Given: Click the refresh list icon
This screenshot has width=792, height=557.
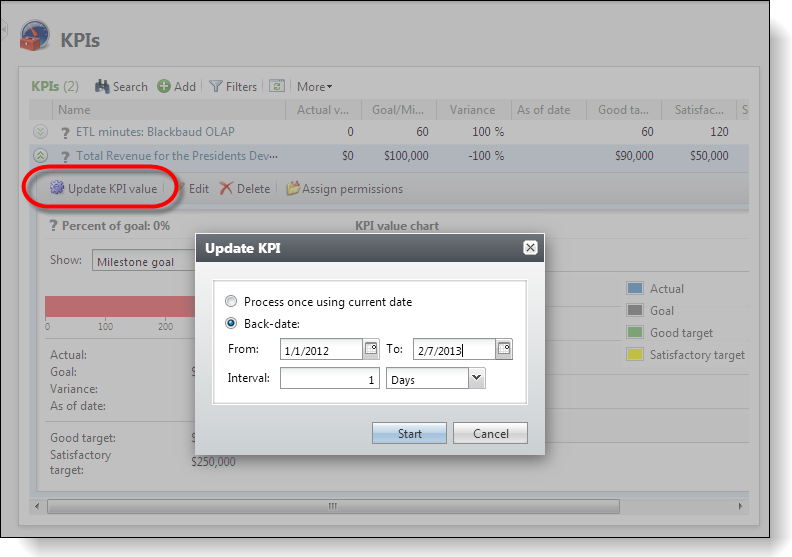Looking at the screenshot, I should 278,87.
